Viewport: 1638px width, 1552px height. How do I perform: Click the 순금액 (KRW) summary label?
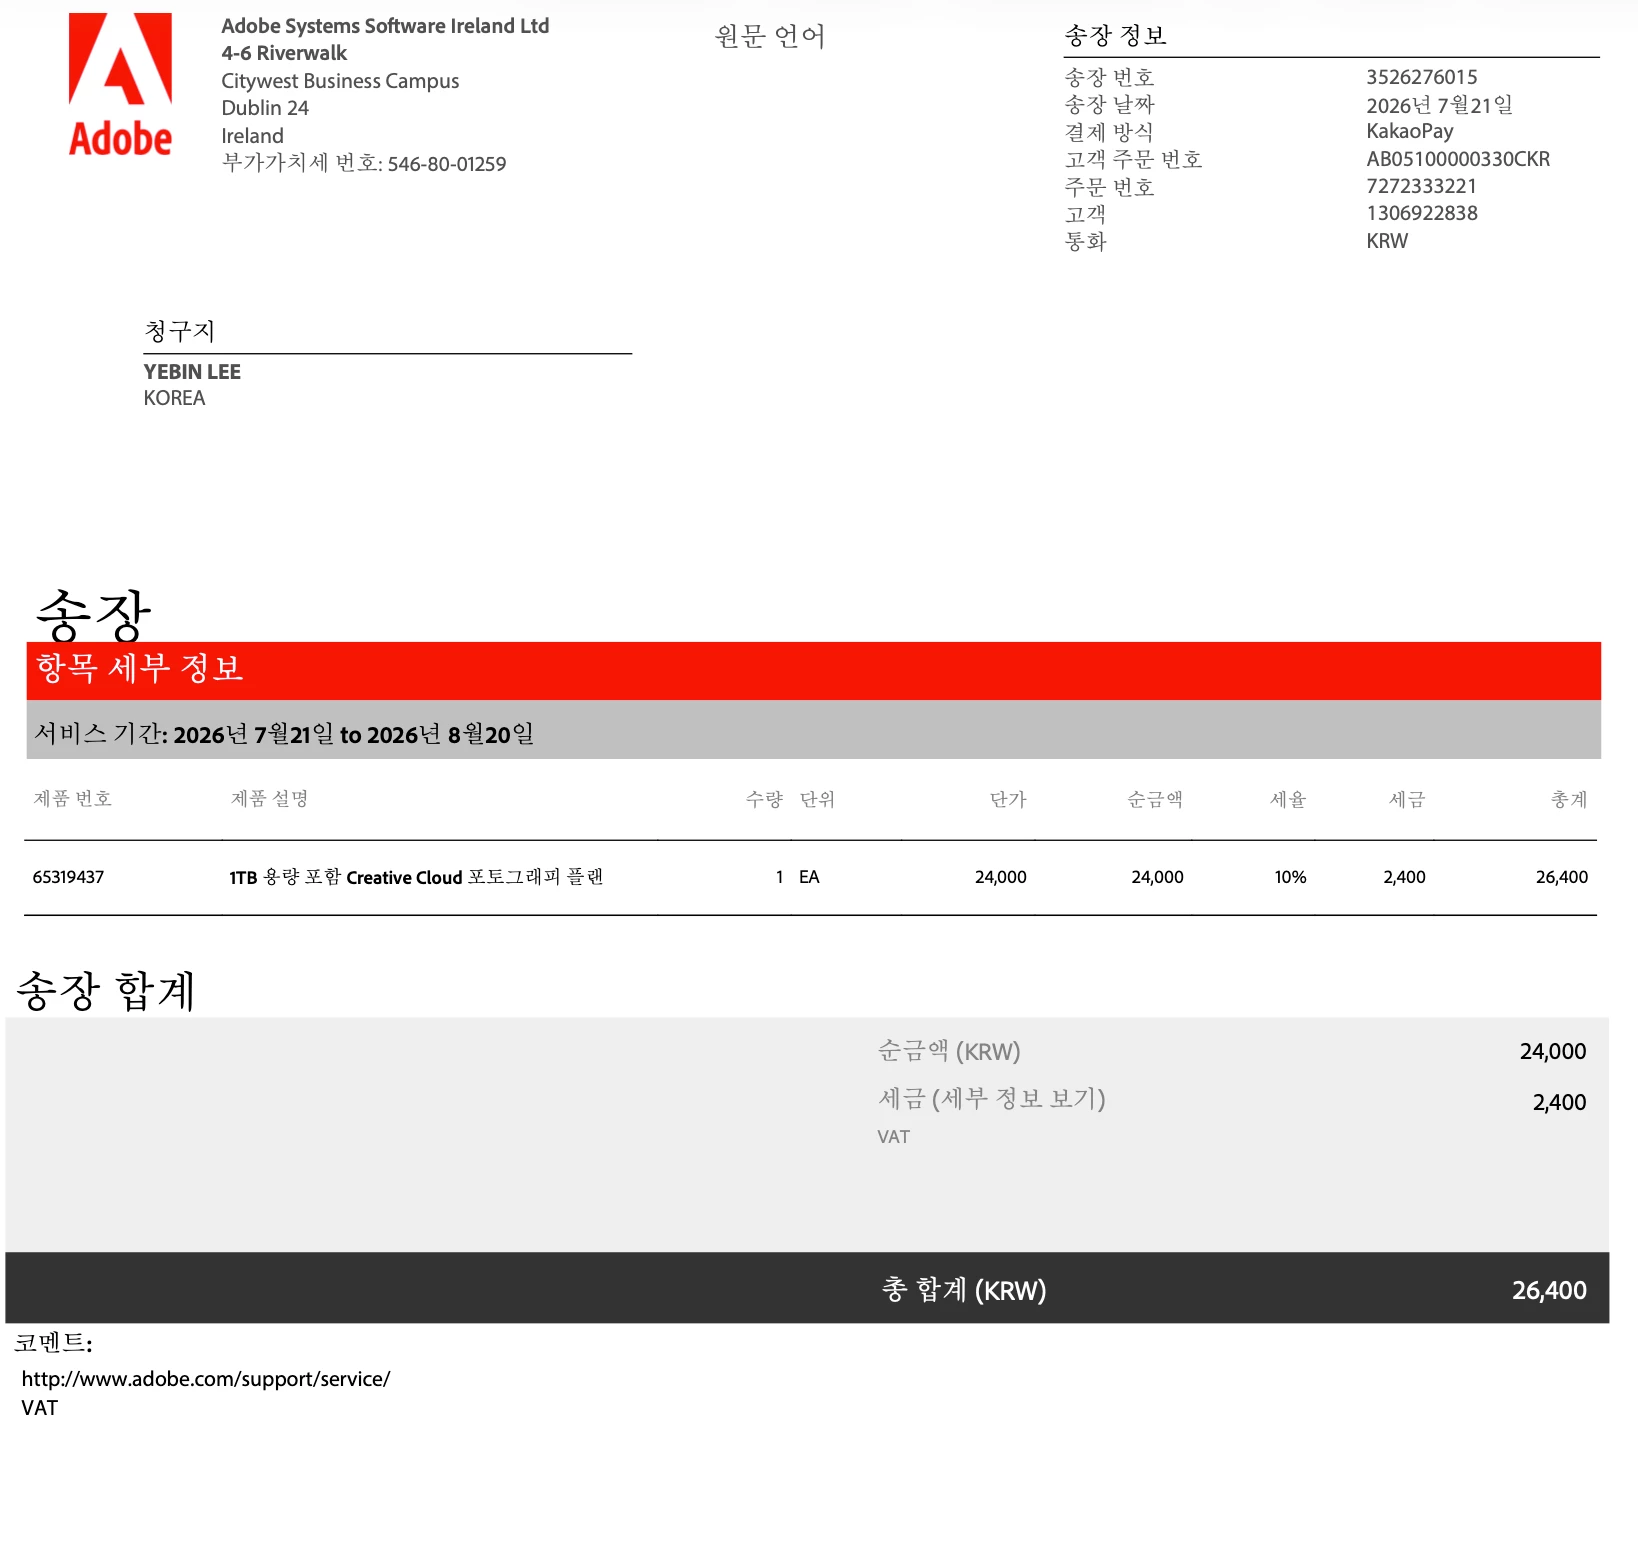coord(949,1051)
